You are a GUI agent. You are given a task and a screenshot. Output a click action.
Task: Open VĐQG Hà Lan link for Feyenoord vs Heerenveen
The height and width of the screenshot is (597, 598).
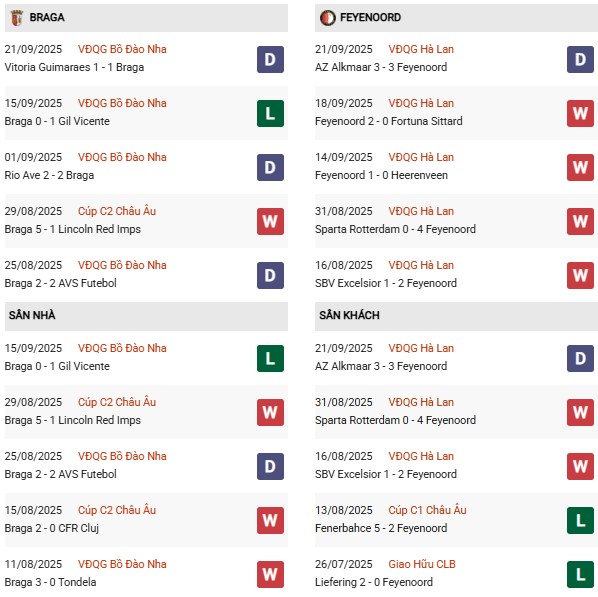tap(421, 157)
